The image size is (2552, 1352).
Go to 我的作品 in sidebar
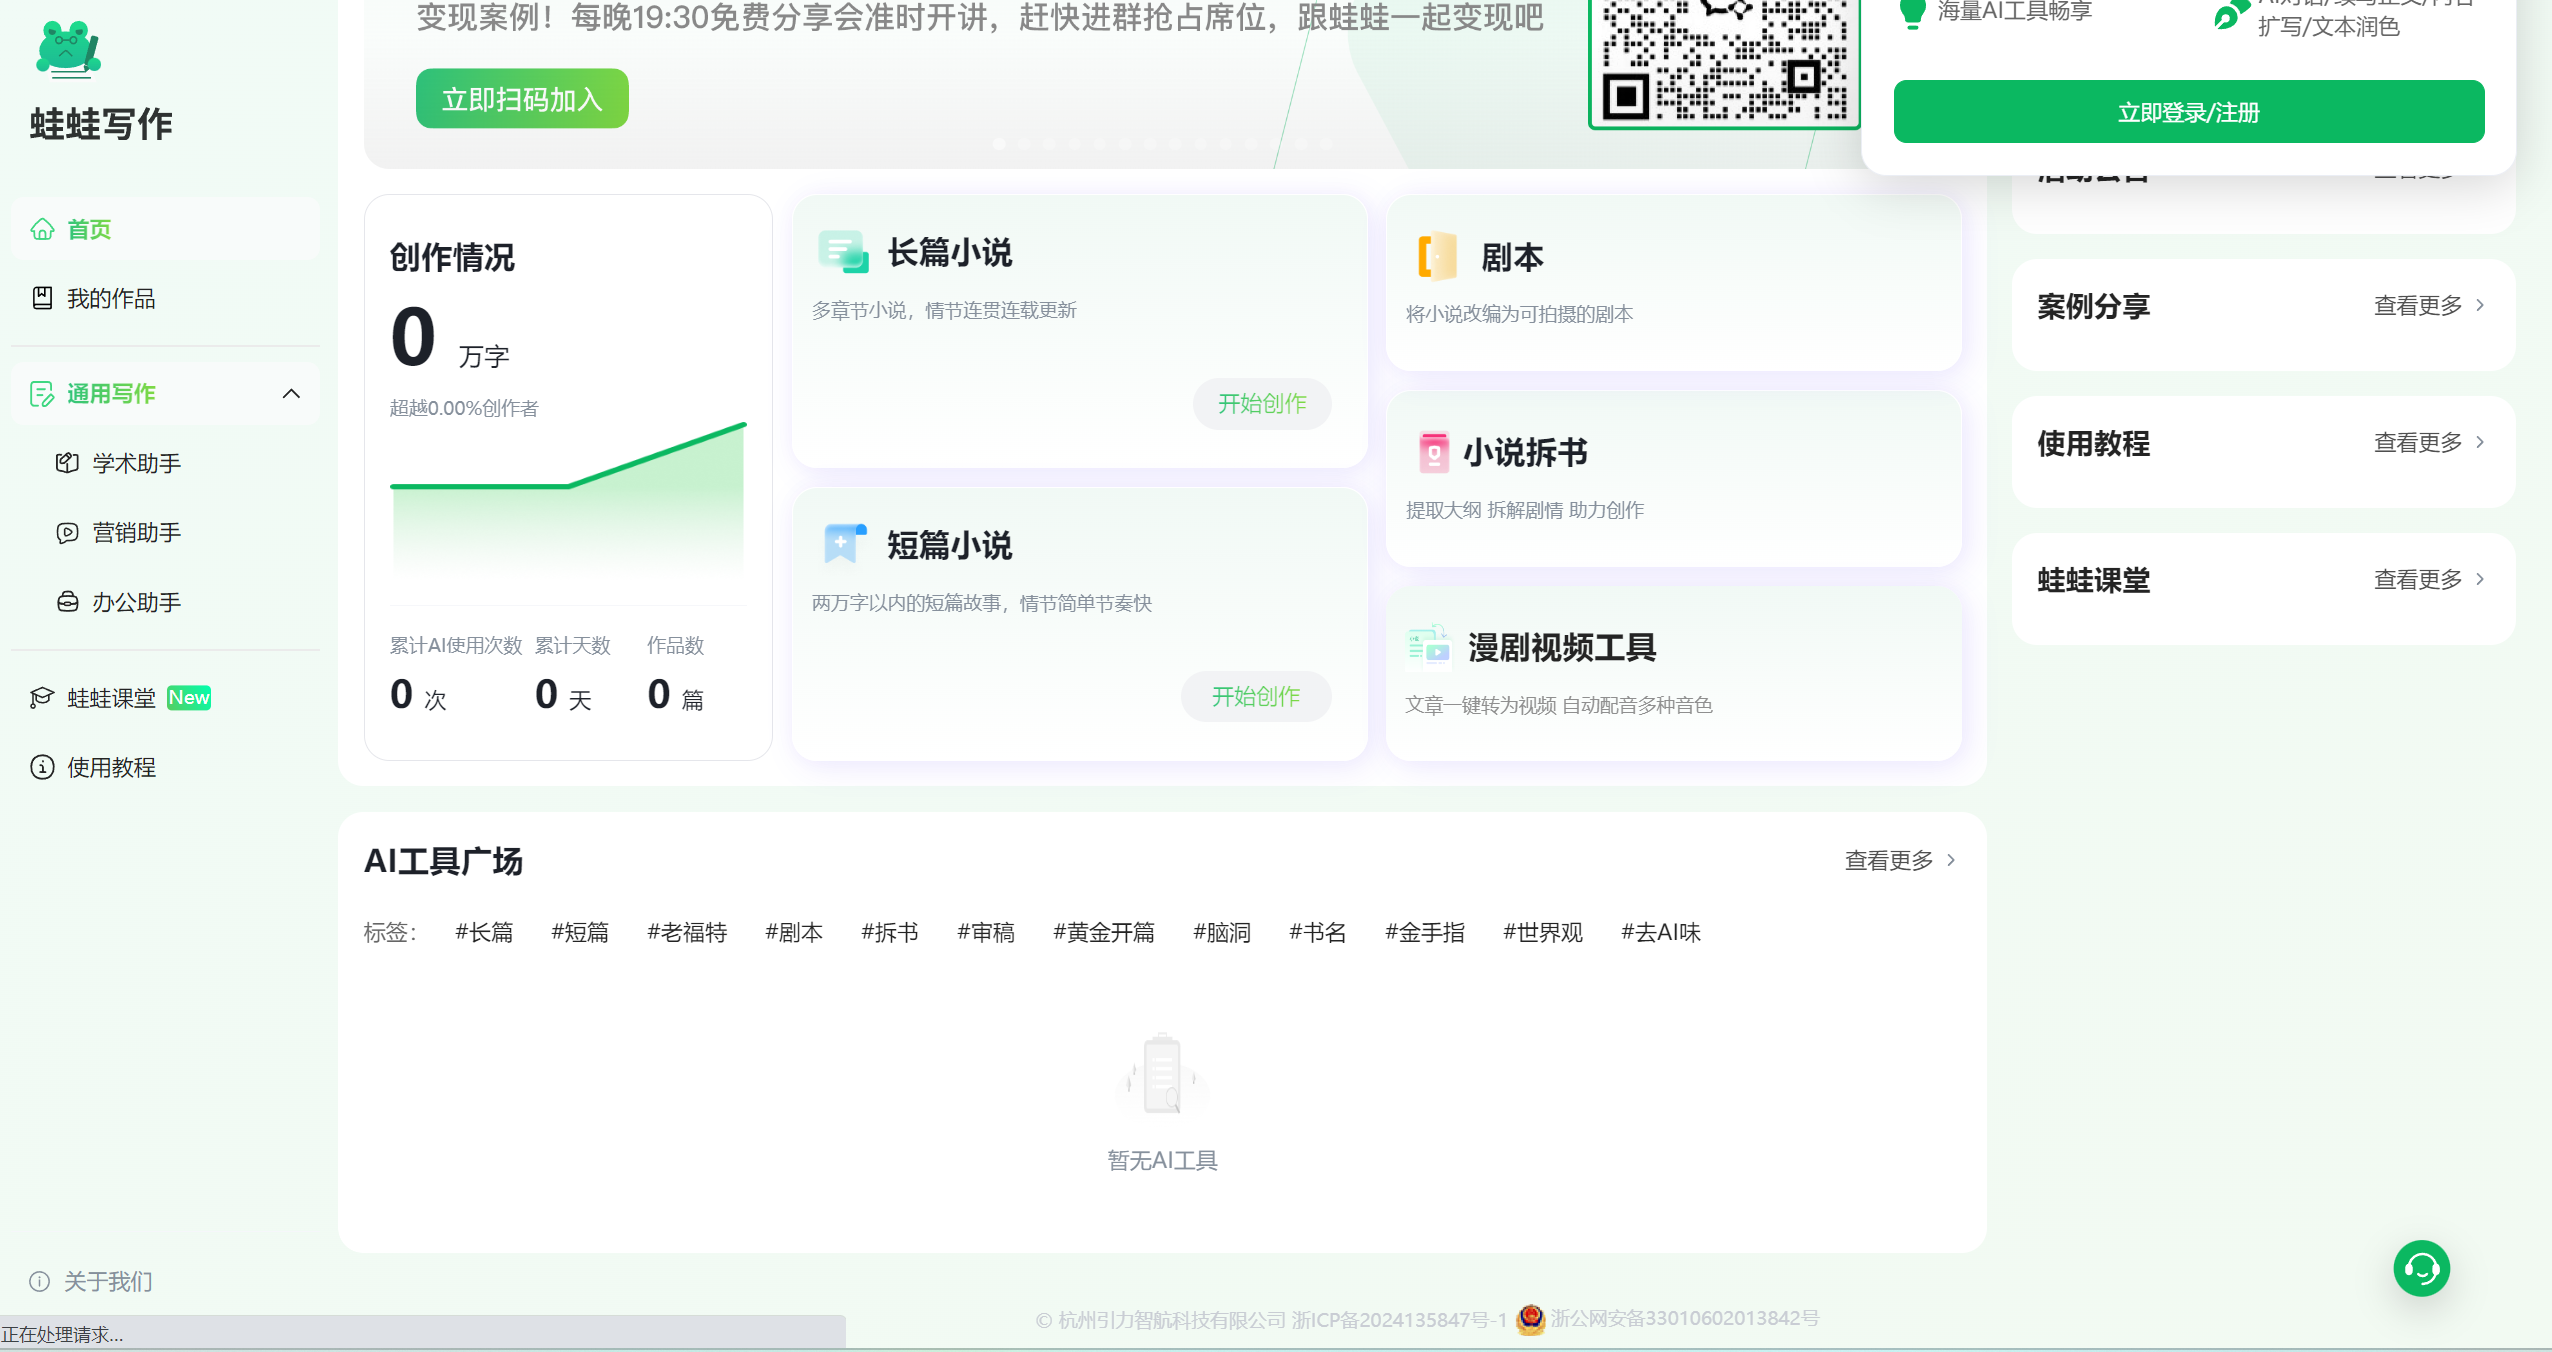pyautogui.click(x=110, y=298)
